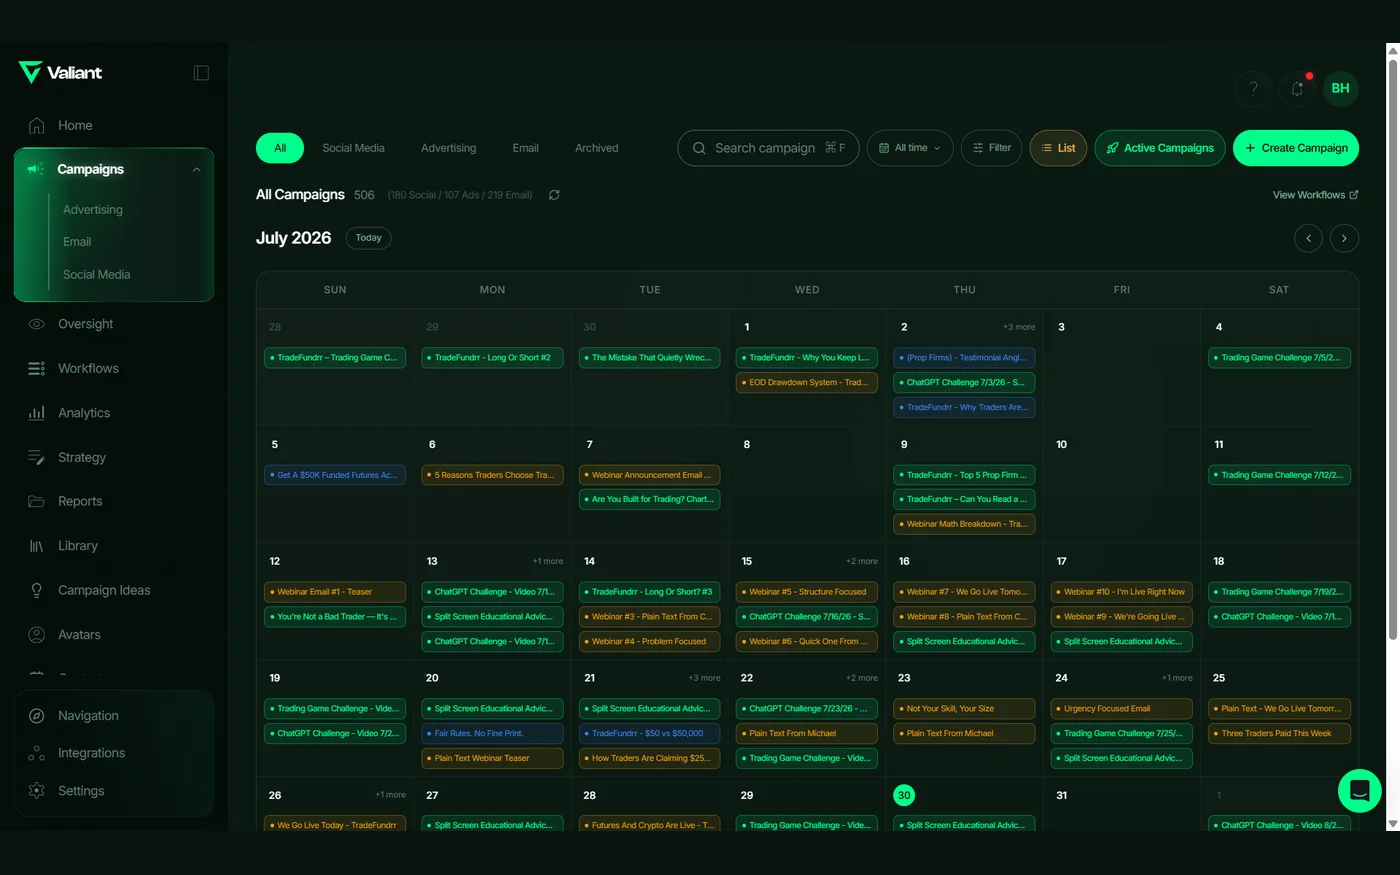Open 'Fair Rules. No Fine Print.' event
1400x875 pixels.
click(x=492, y=733)
